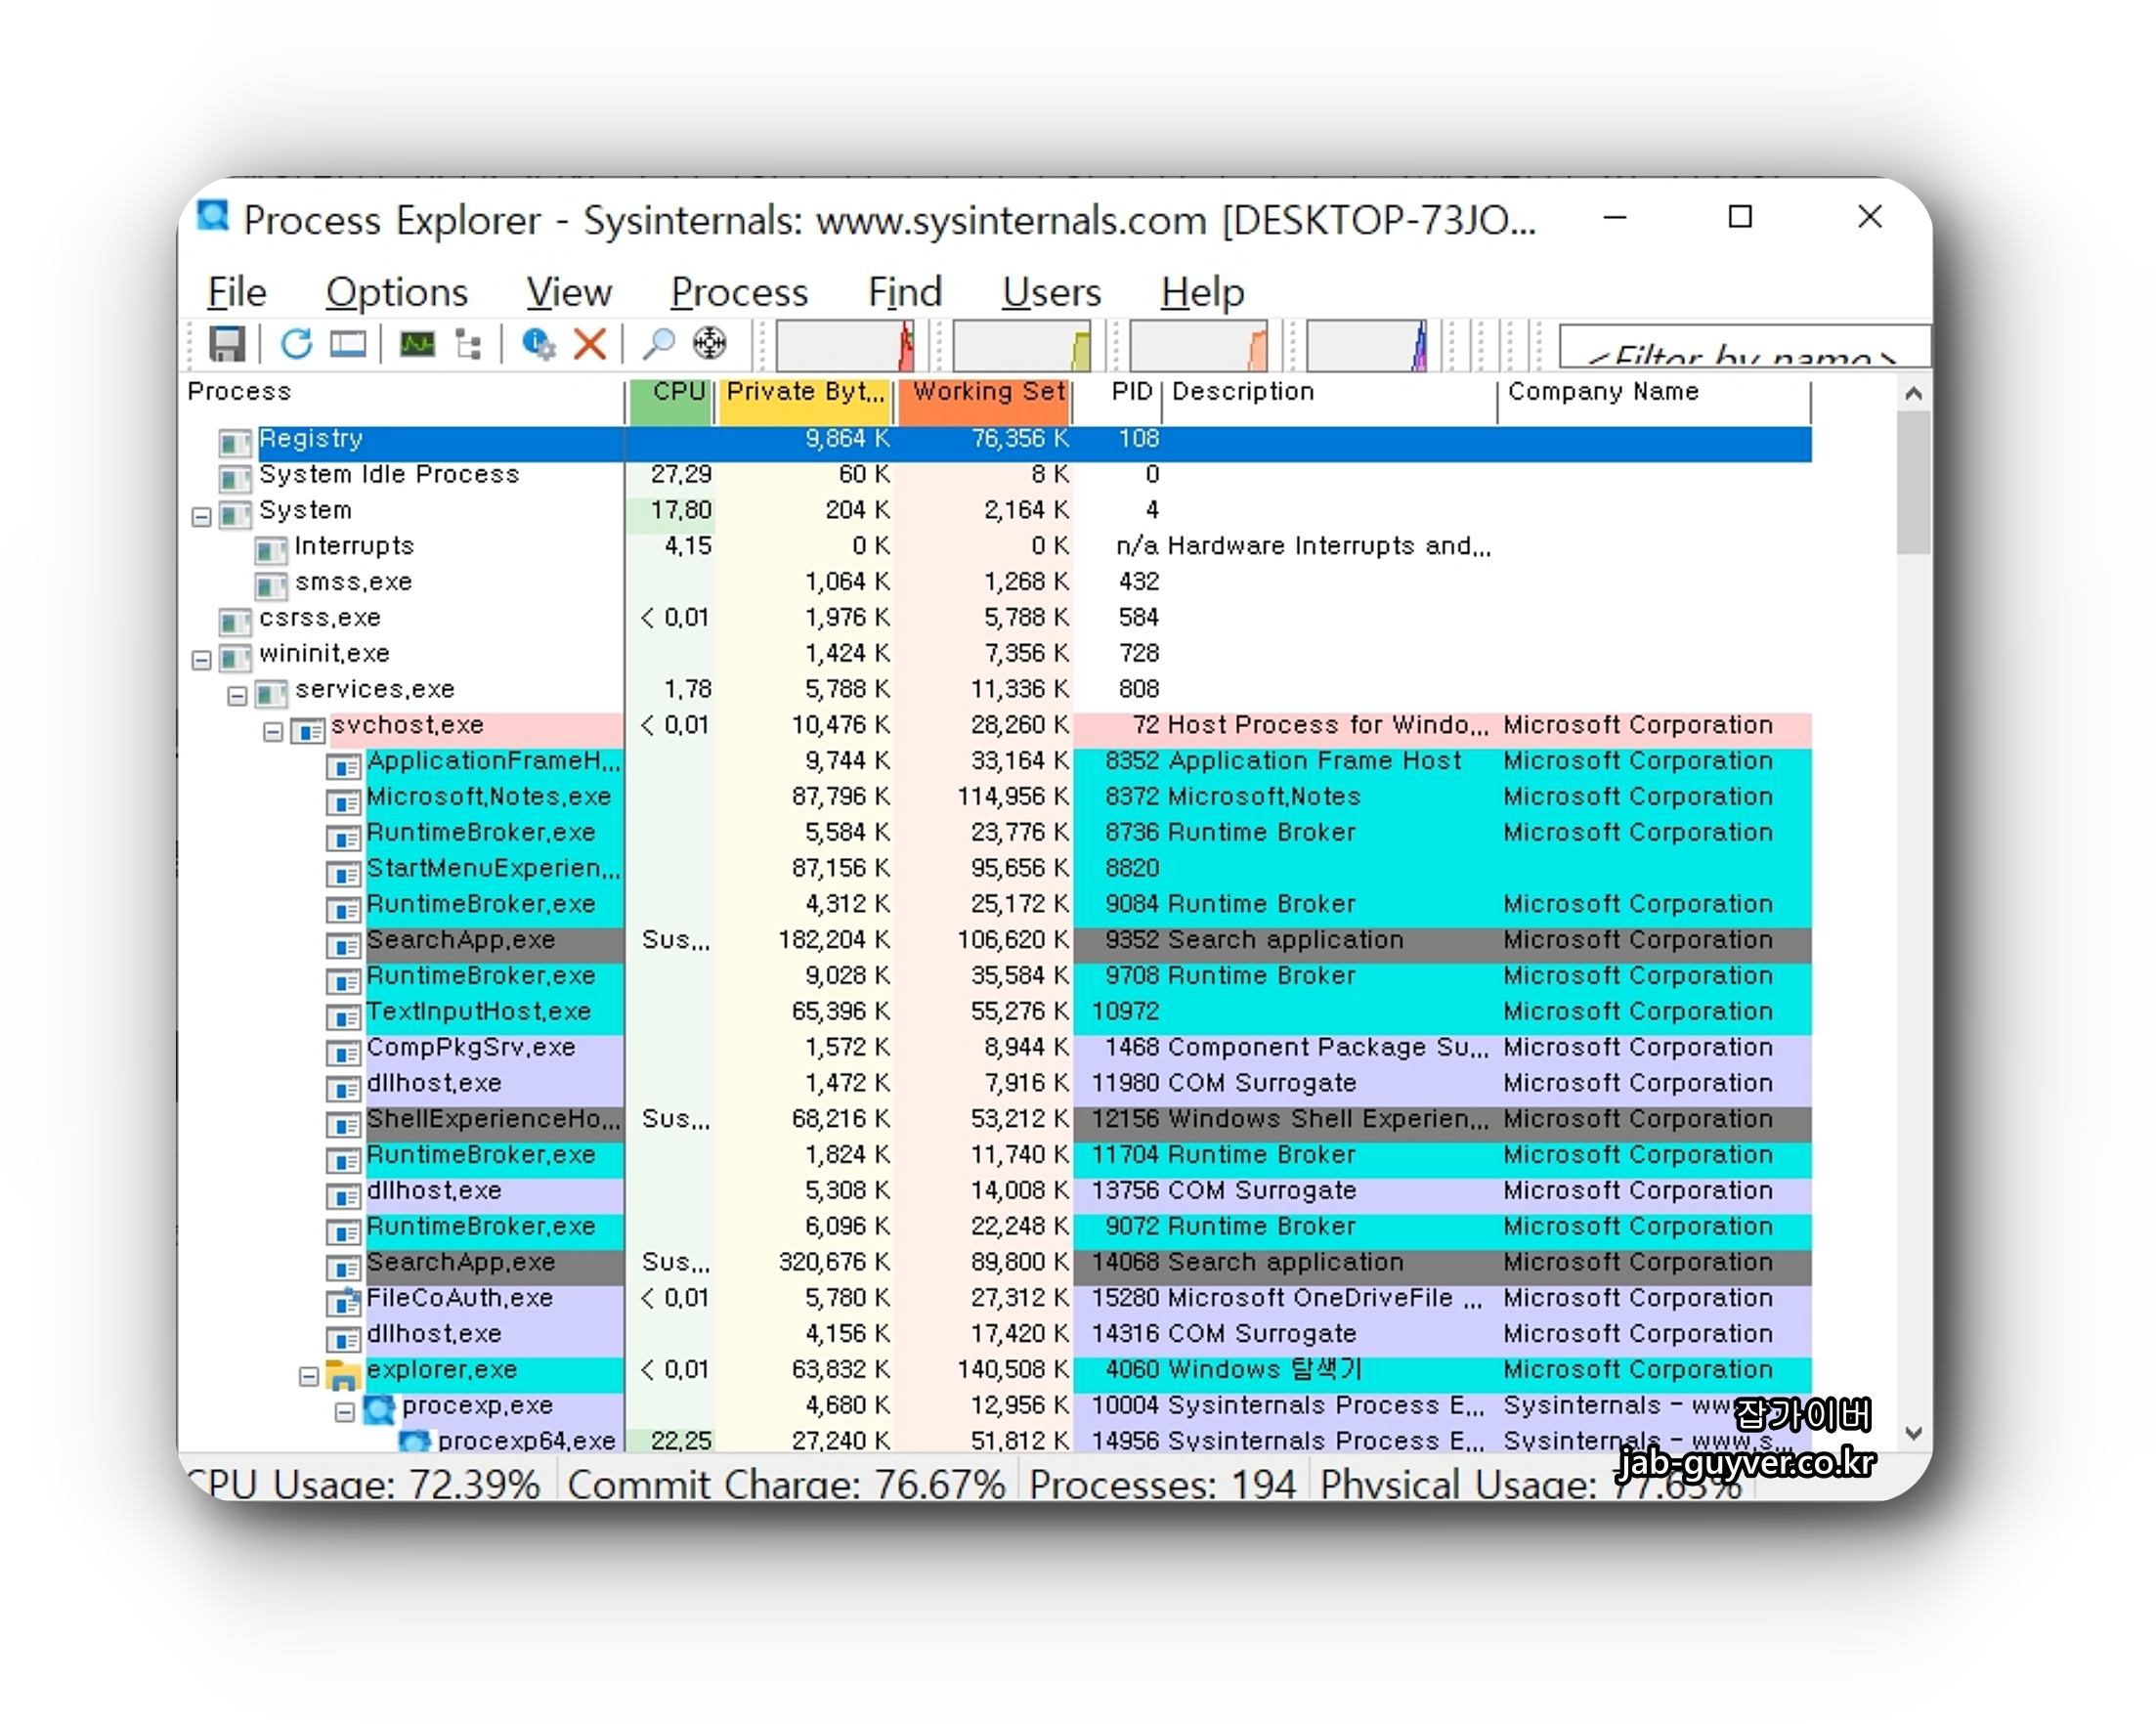Screen dimensions: 2156x1724
Task: Toggle the show lower pane icon
Action: pos(348,344)
